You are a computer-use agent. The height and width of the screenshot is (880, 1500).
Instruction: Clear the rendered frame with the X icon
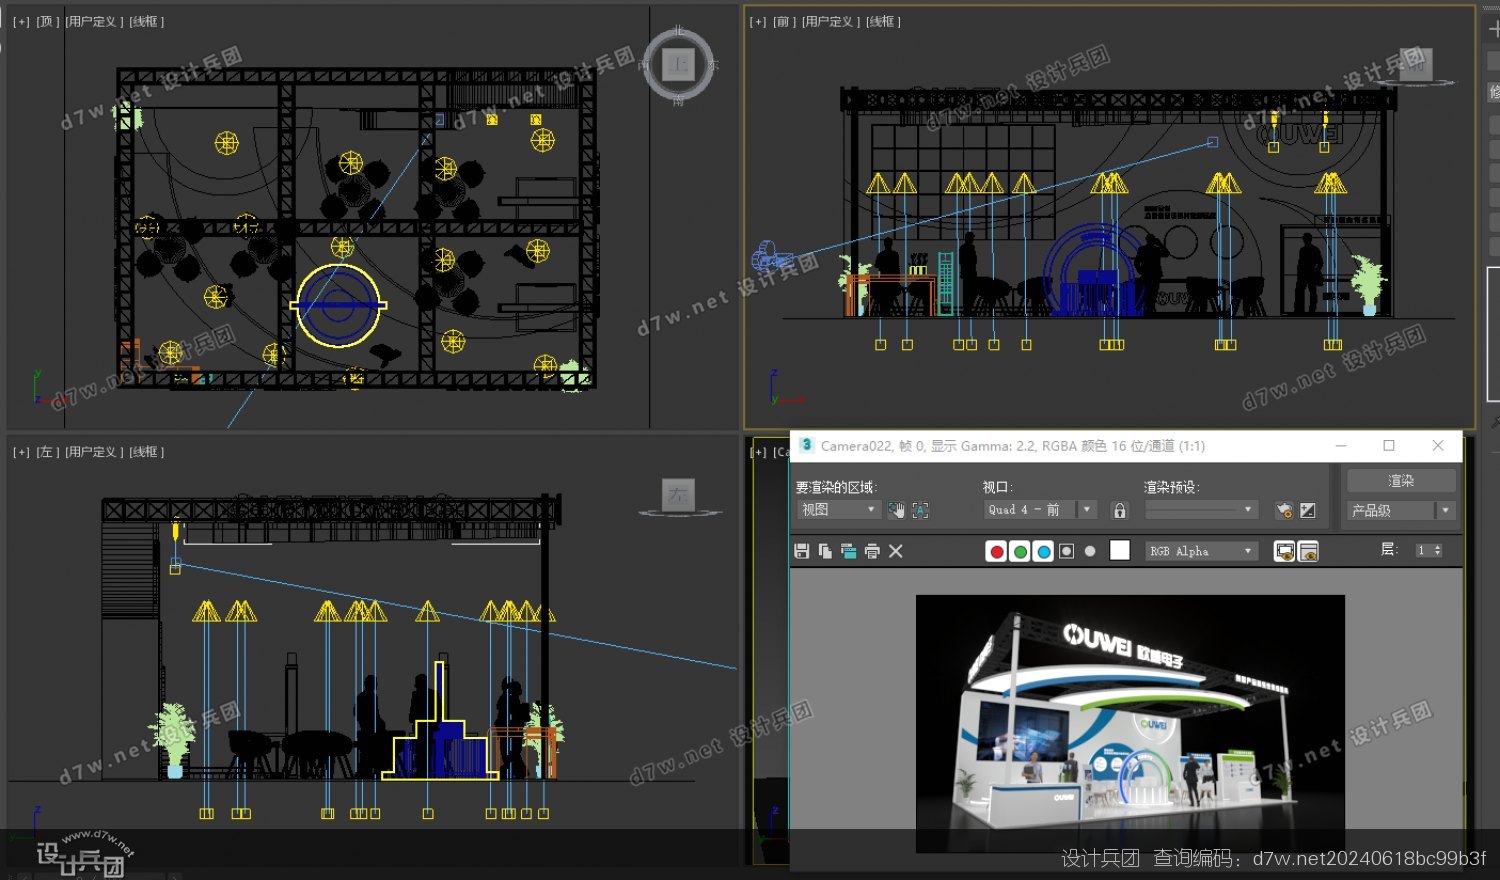point(896,551)
